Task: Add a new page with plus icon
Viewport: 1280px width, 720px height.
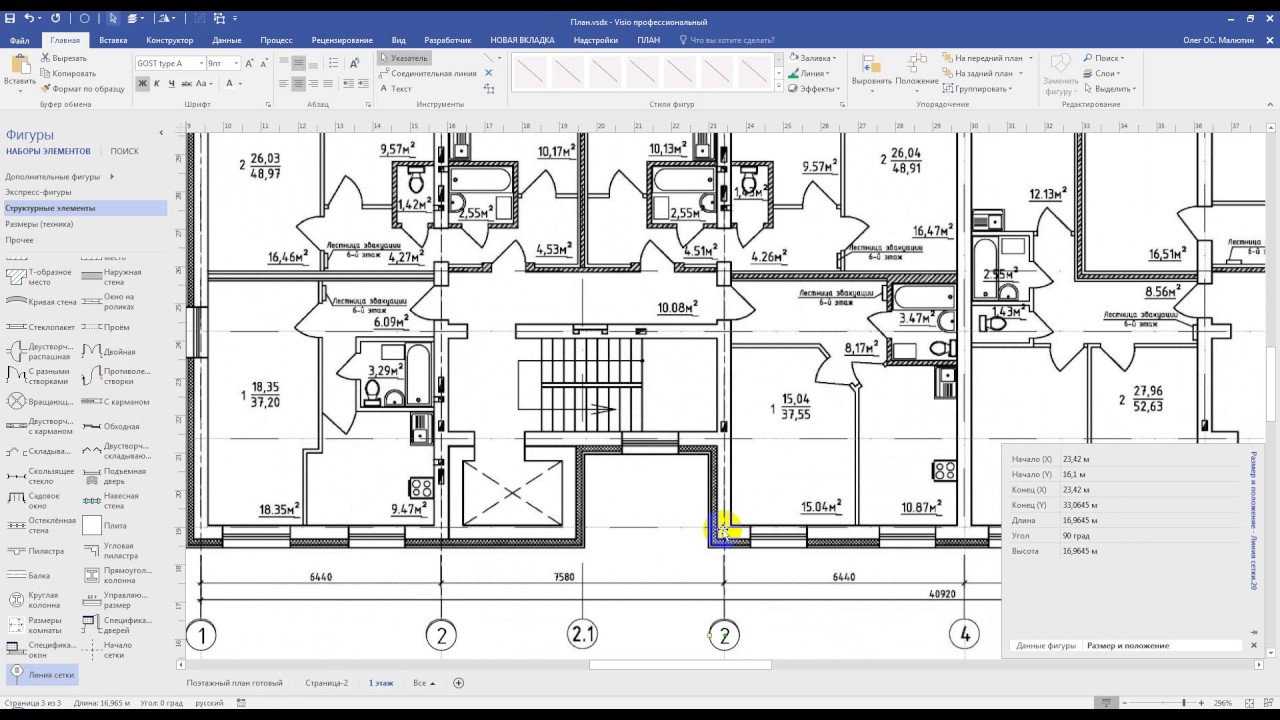Action: (459, 683)
